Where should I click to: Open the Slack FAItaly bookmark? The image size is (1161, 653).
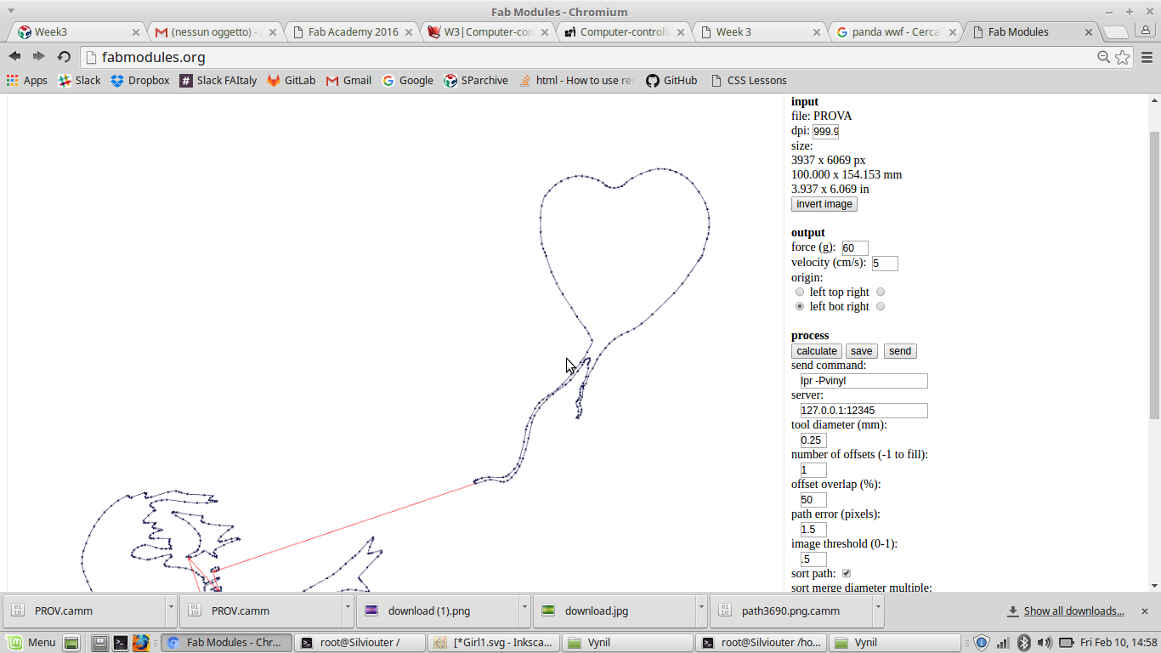click(x=218, y=80)
